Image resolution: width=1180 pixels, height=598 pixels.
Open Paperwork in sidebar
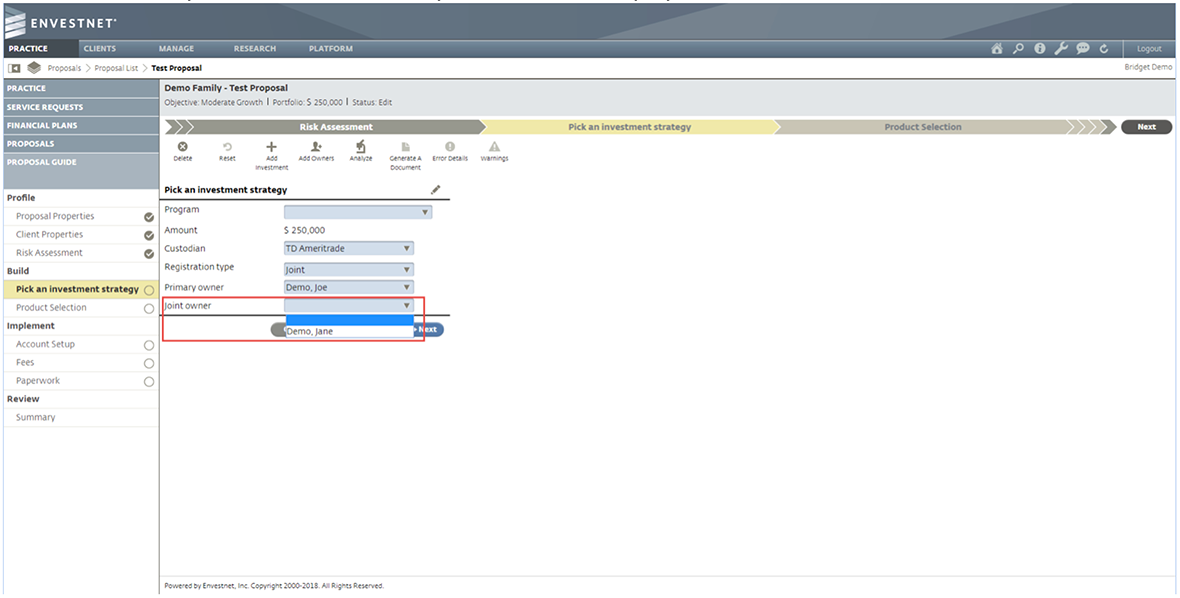[38, 381]
